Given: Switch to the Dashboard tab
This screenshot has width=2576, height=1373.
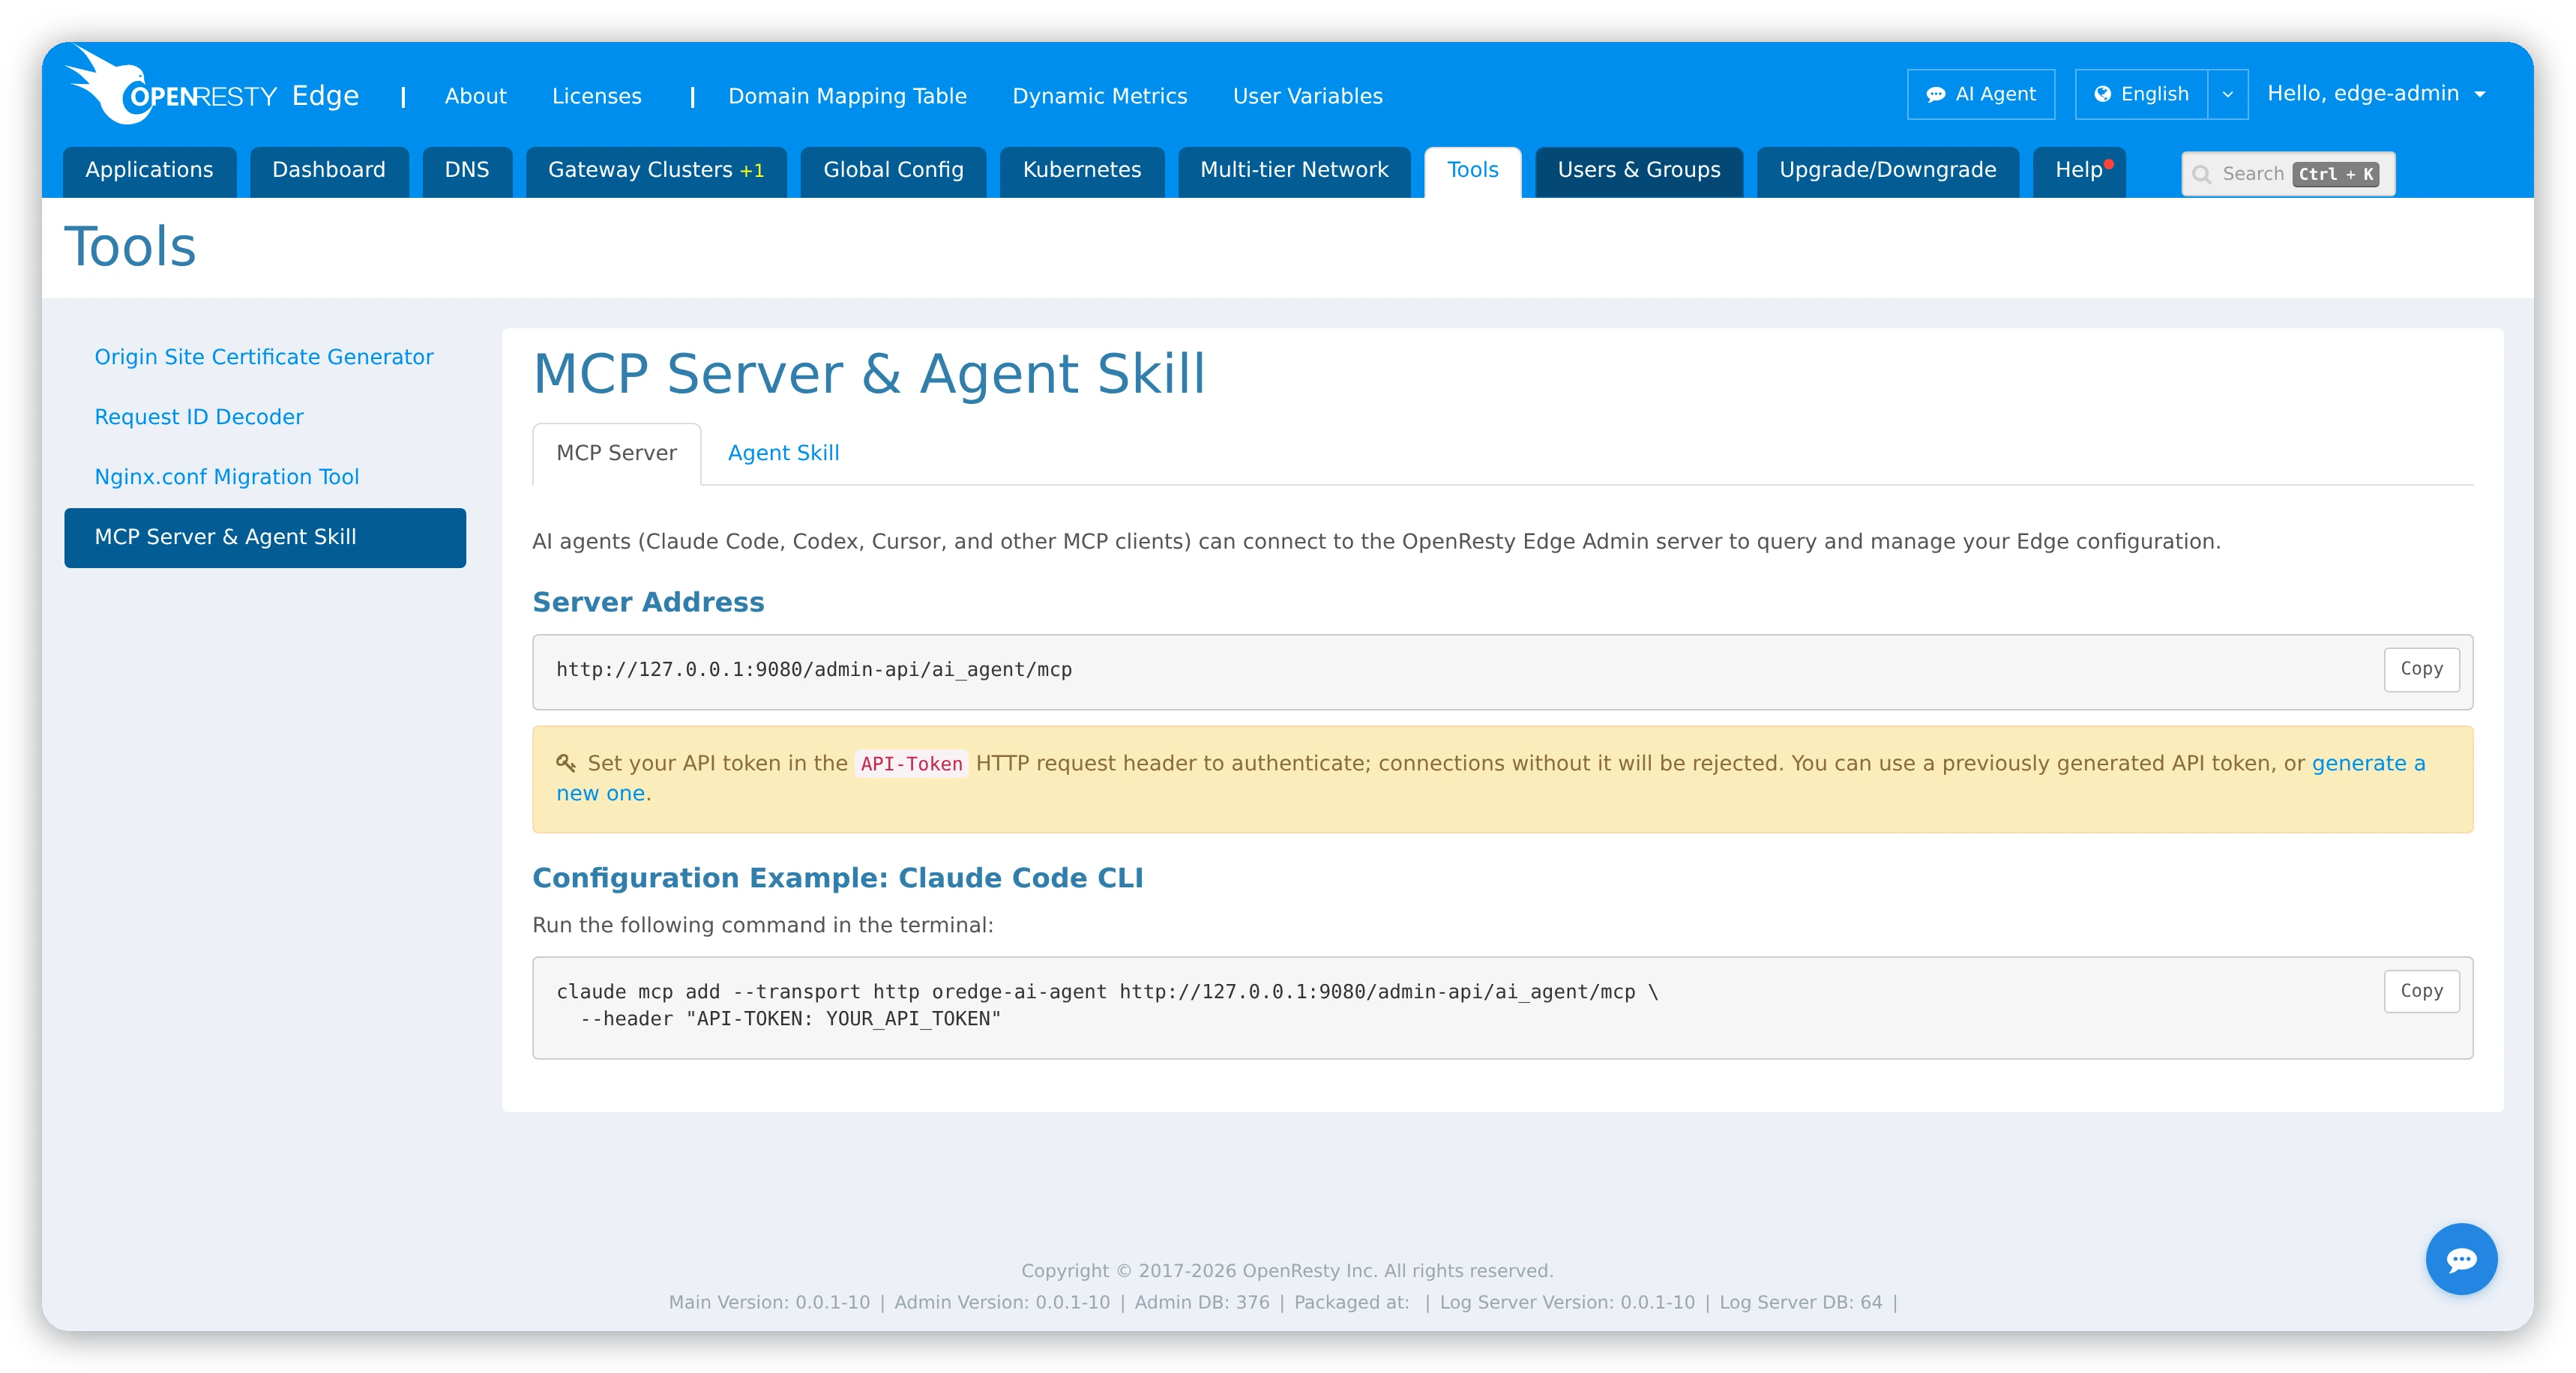Looking at the screenshot, I should click(328, 171).
